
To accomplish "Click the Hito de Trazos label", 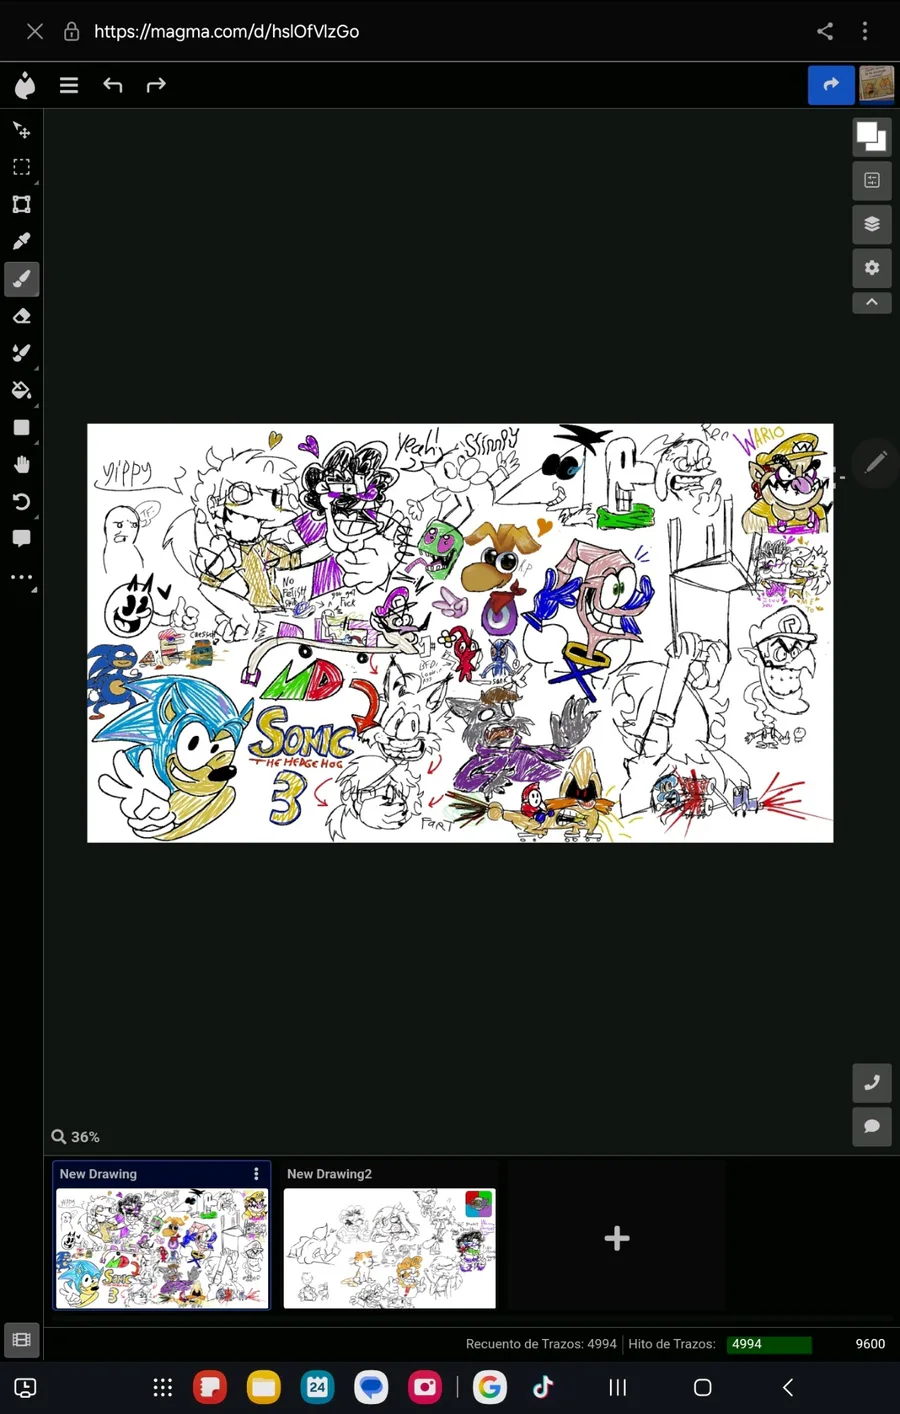I will 672,1344.
